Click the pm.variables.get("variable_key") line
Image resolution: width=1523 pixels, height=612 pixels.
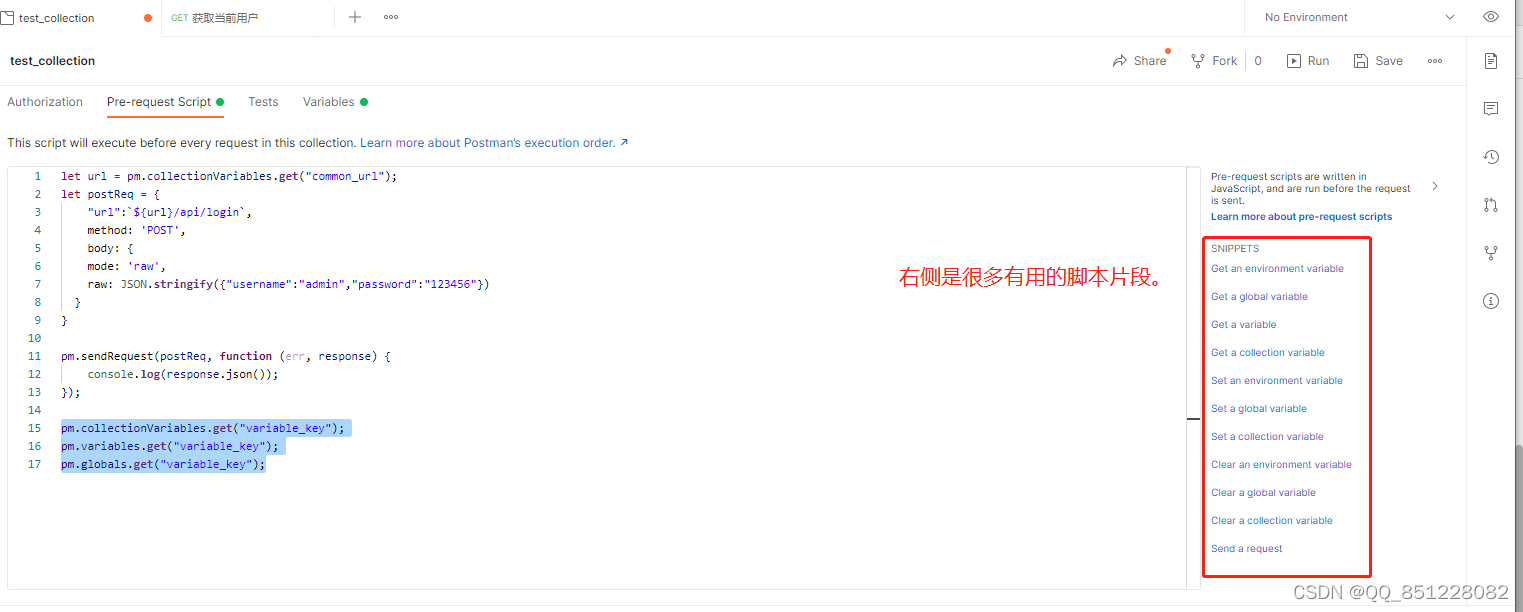tap(169, 446)
